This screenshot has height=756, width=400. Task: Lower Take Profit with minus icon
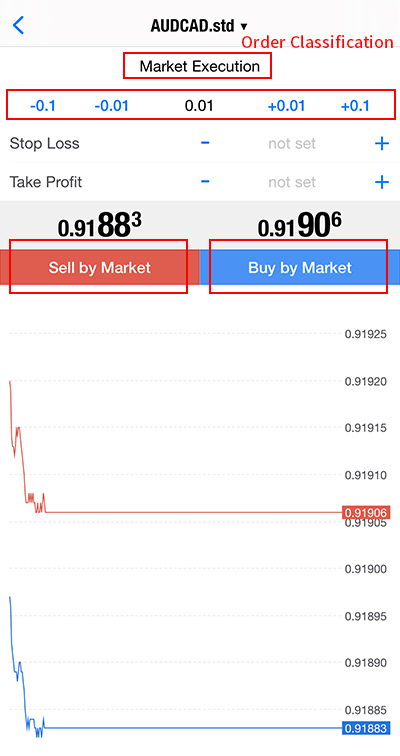[x=205, y=181]
